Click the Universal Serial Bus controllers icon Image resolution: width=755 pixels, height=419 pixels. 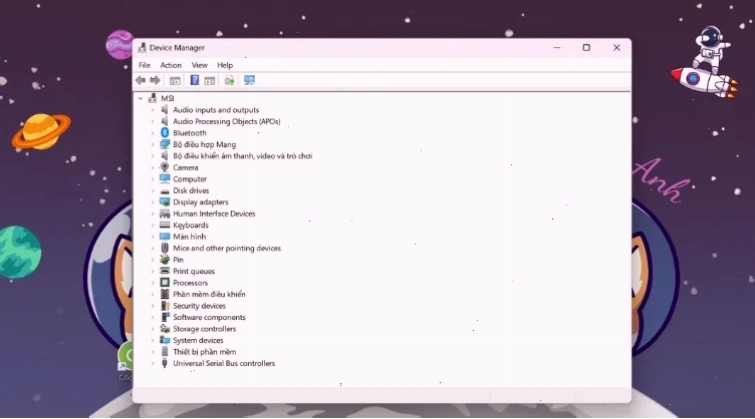click(x=165, y=363)
